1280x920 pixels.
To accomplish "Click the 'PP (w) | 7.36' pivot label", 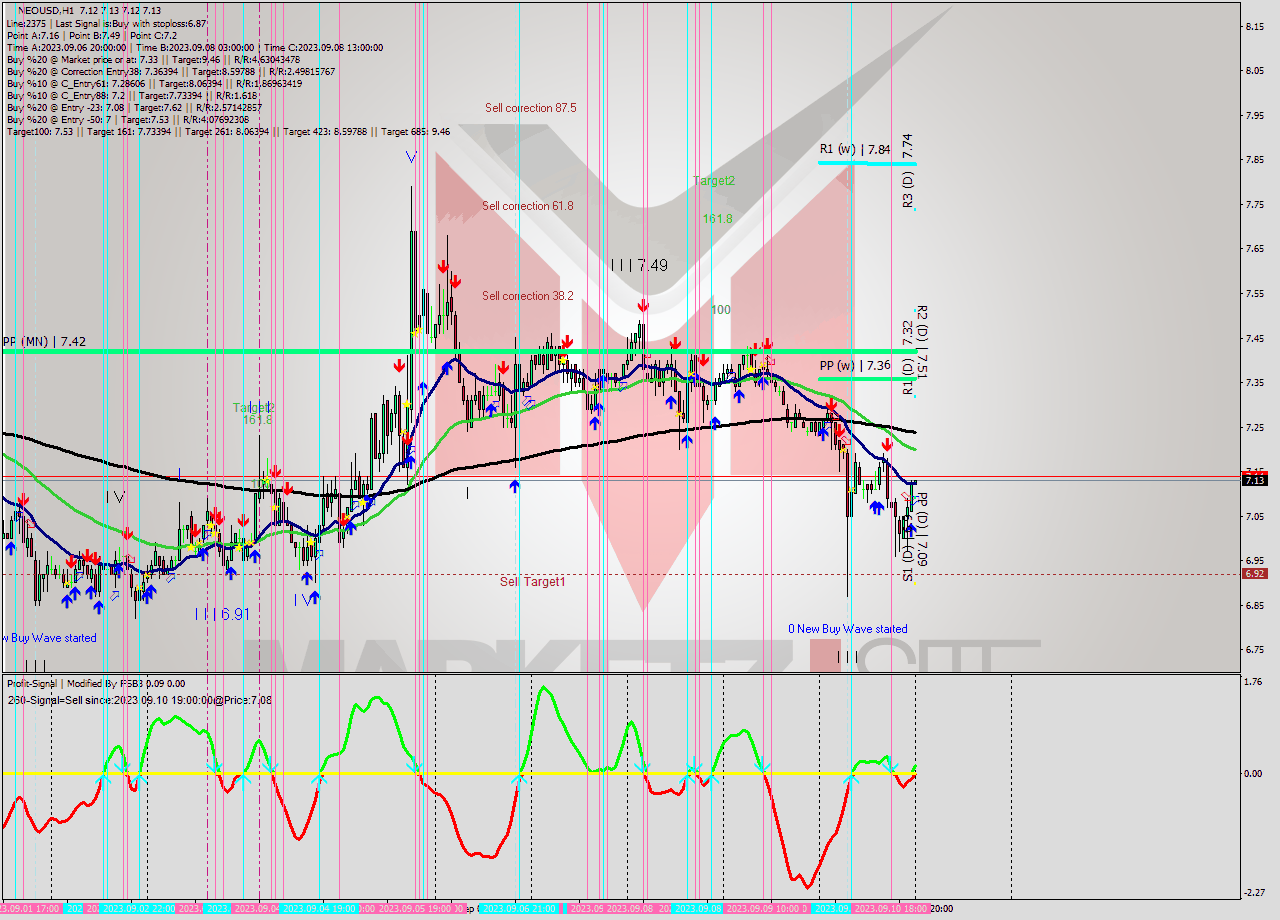I will pos(854,366).
